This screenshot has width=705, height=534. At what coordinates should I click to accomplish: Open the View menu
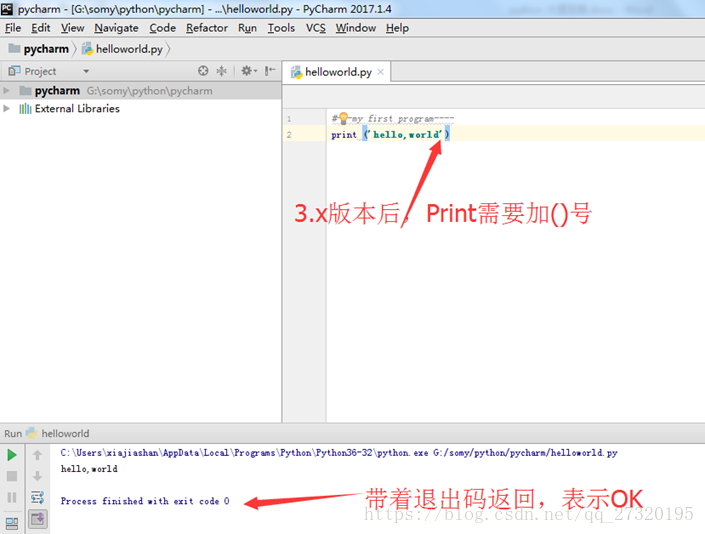point(72,28)
